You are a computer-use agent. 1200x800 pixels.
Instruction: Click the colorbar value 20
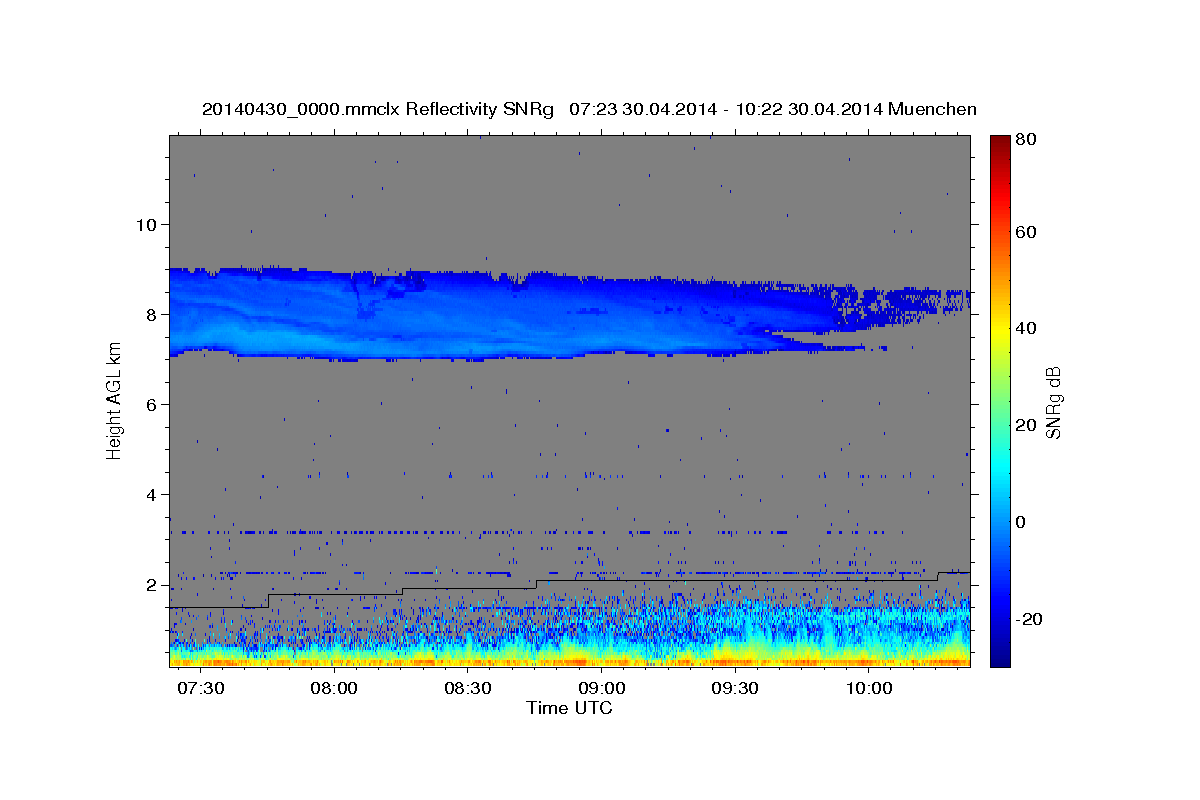[1025, 425]
